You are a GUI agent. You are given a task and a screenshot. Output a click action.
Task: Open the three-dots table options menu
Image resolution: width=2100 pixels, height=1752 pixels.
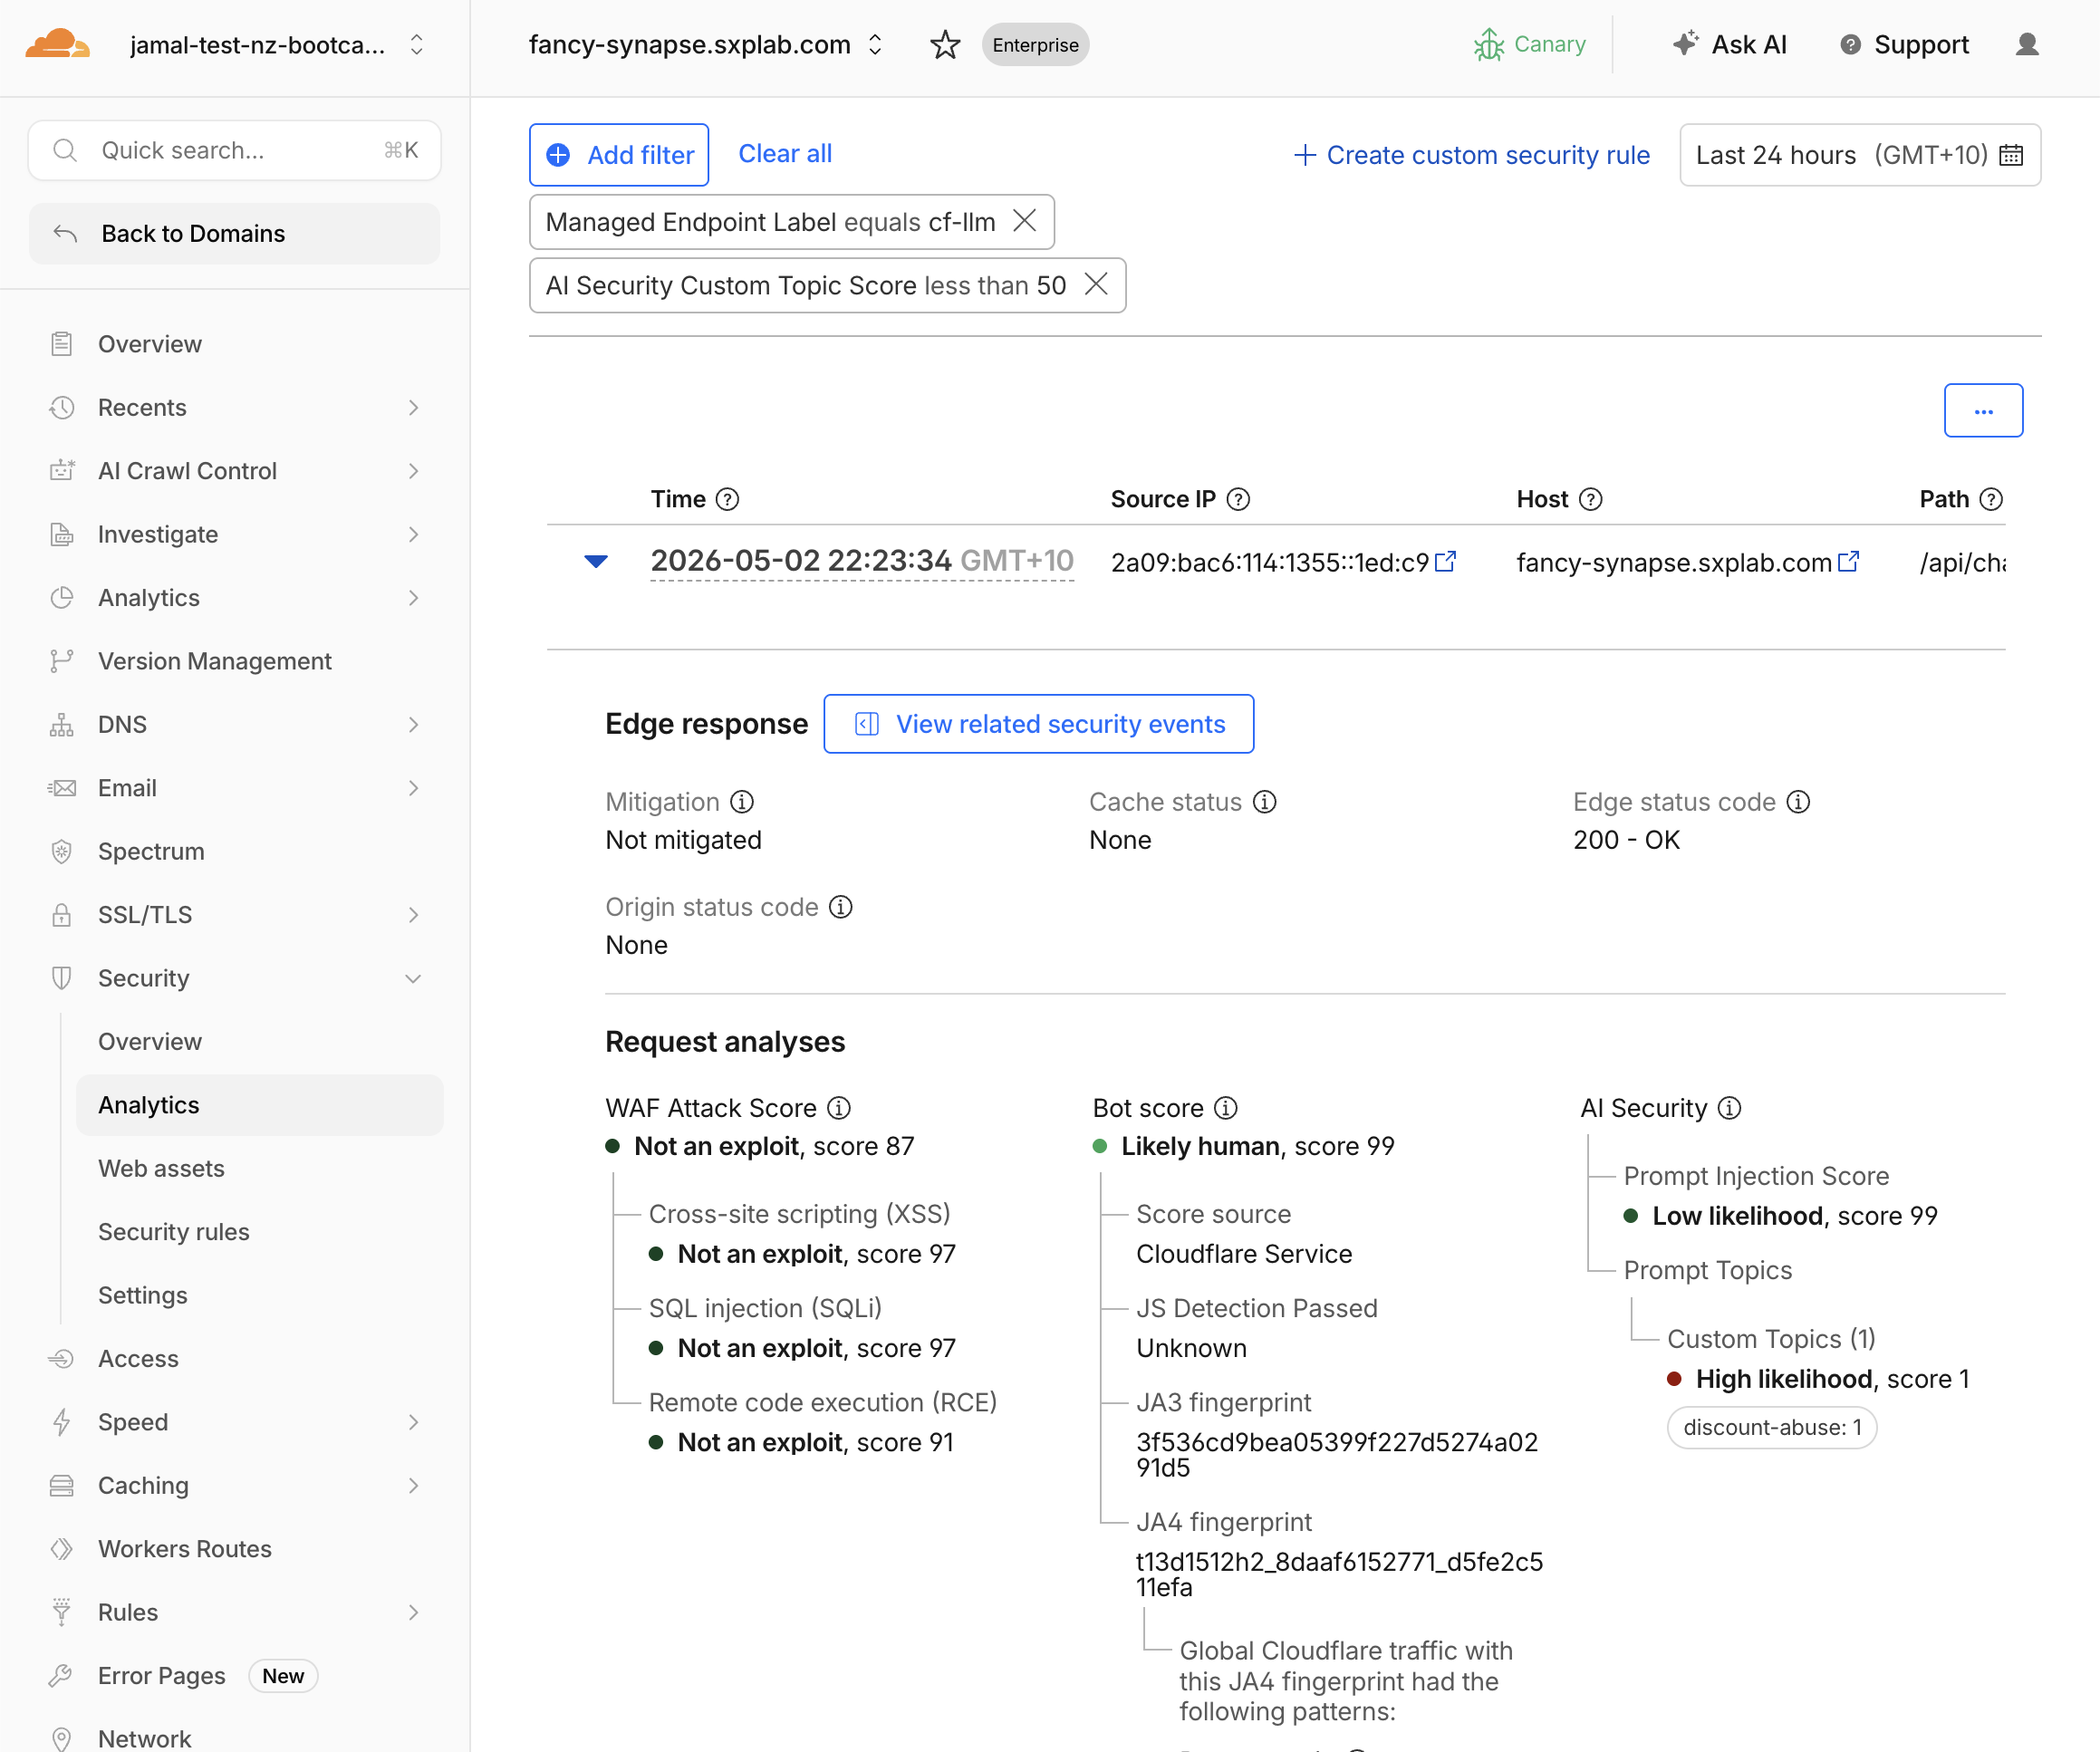(x=1983, y=411)
